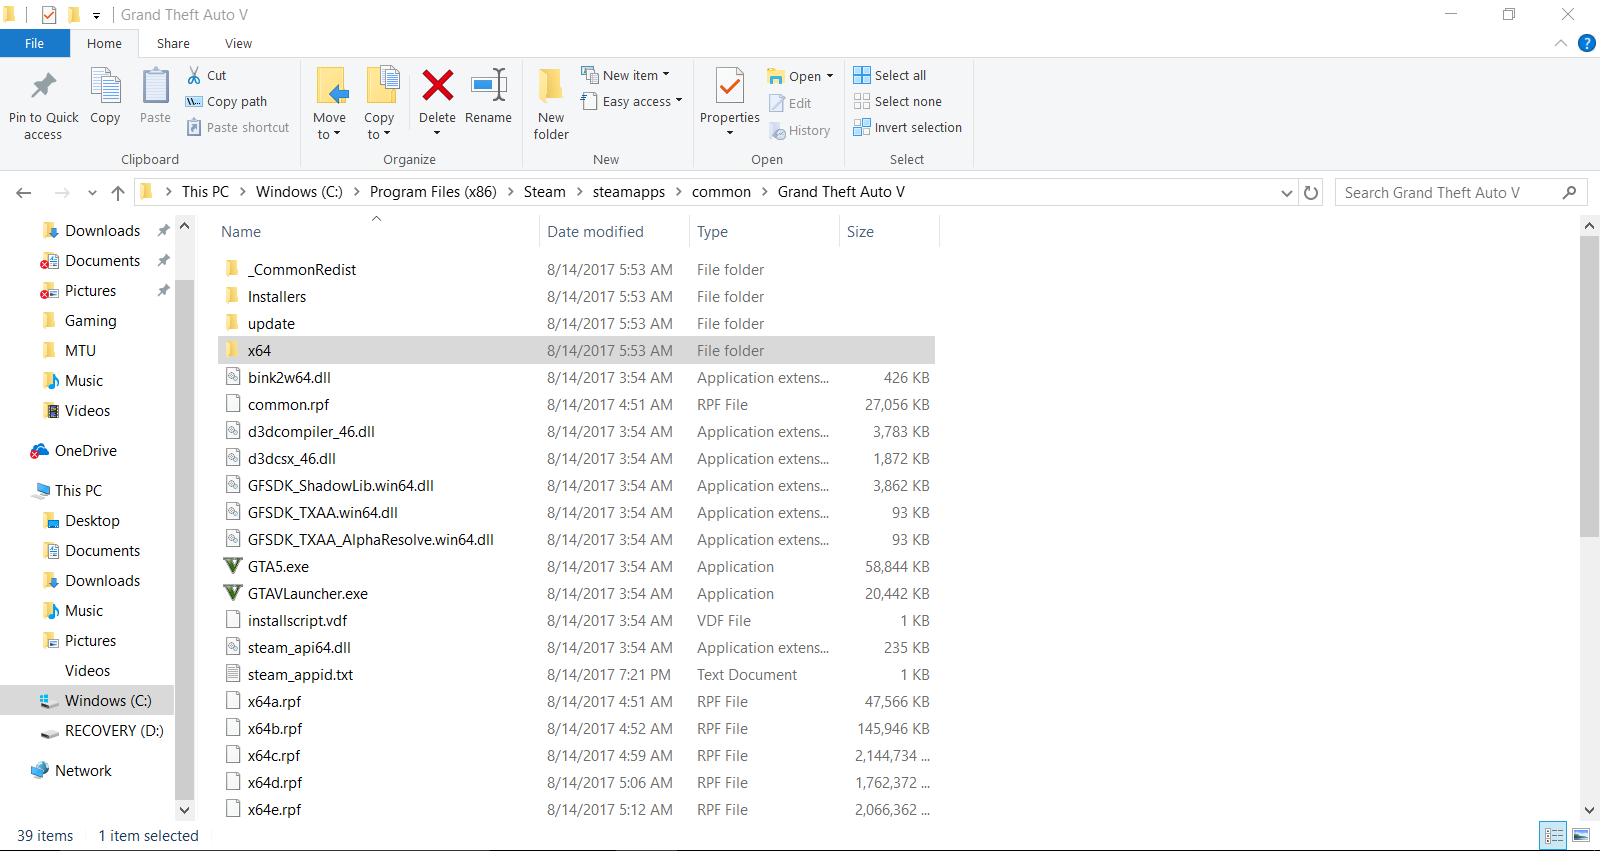Click the search magnifier icon
This screenshot has height=851, width=1600.
tap(1570, 192)
